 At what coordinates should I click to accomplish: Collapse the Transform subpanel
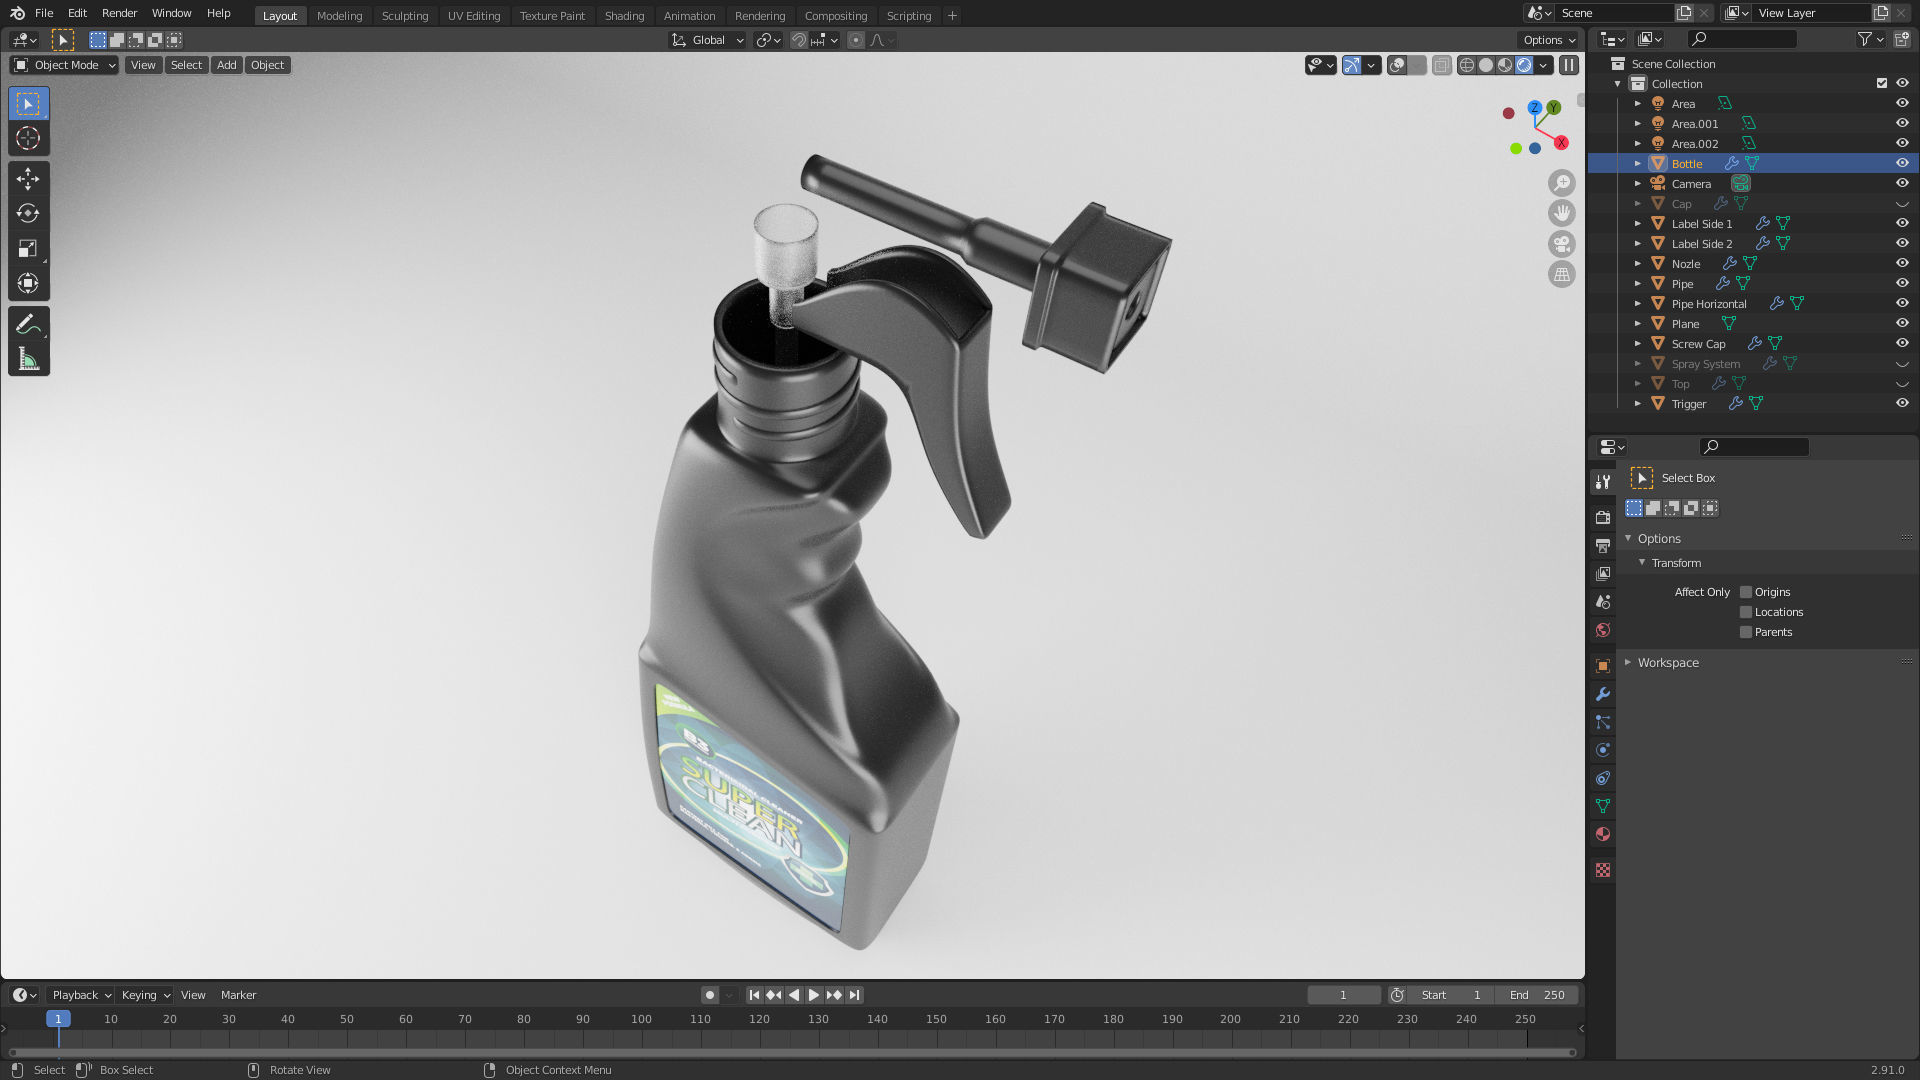tap(1642, 562)
